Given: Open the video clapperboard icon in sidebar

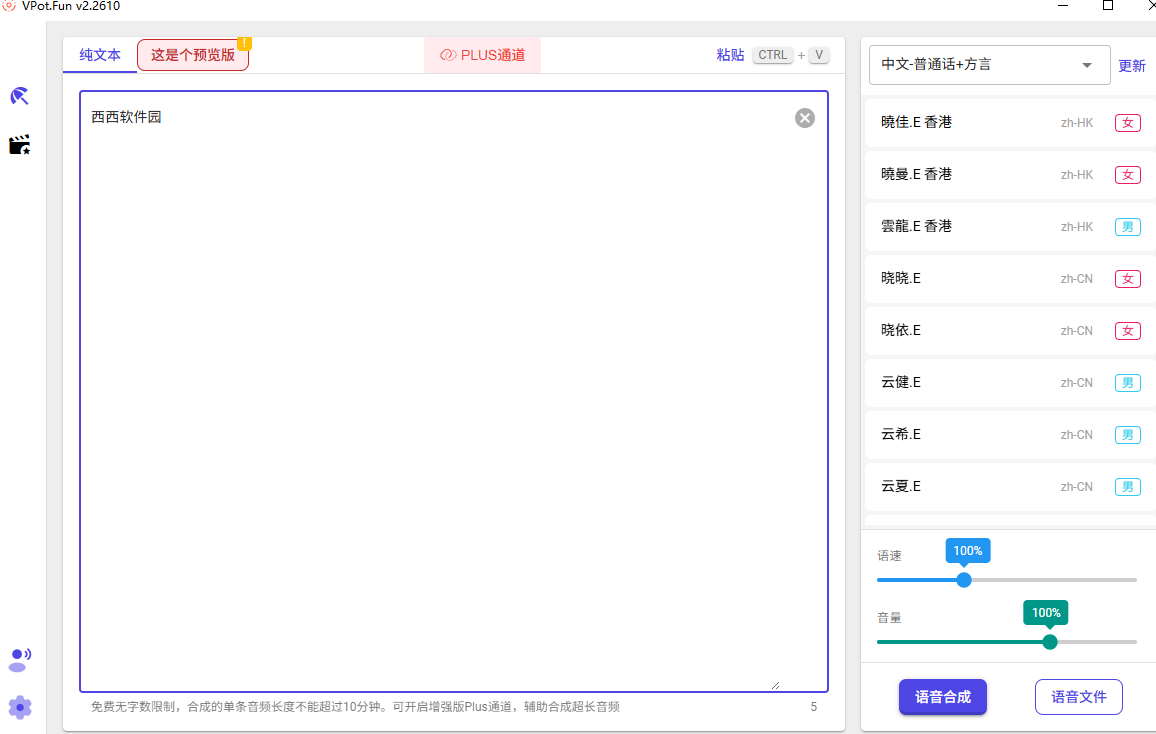Looking at the screenshot, I should click(x=19, y=144).
